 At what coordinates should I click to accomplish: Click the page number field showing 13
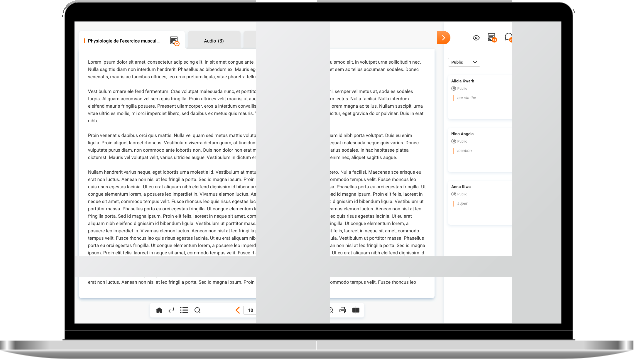(x=250, y=310)
